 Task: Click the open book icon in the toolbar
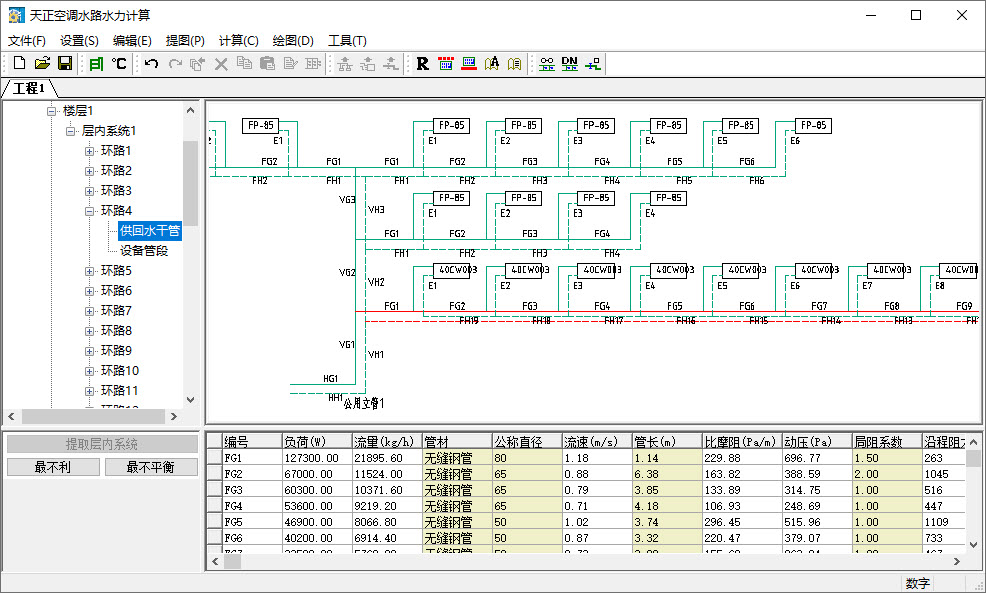click(x=514, y=64)
